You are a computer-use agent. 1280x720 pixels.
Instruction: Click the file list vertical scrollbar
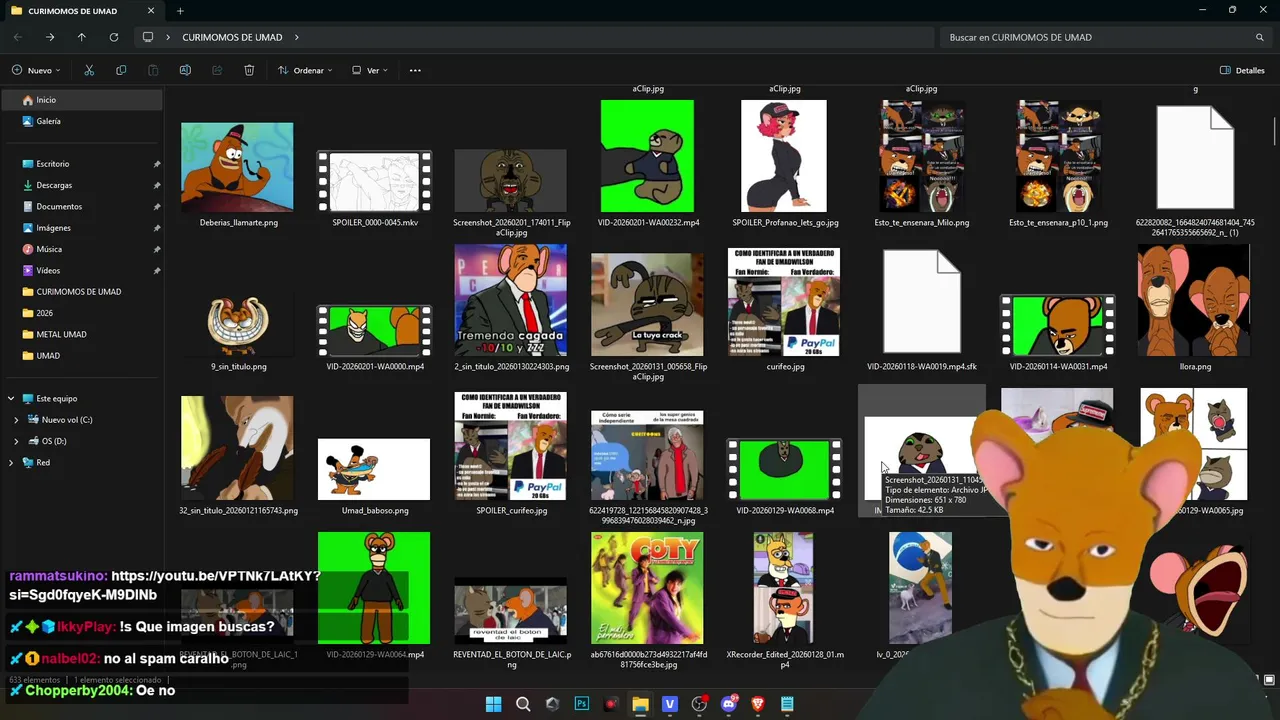pyautogui.click(x=1274, y=130)
